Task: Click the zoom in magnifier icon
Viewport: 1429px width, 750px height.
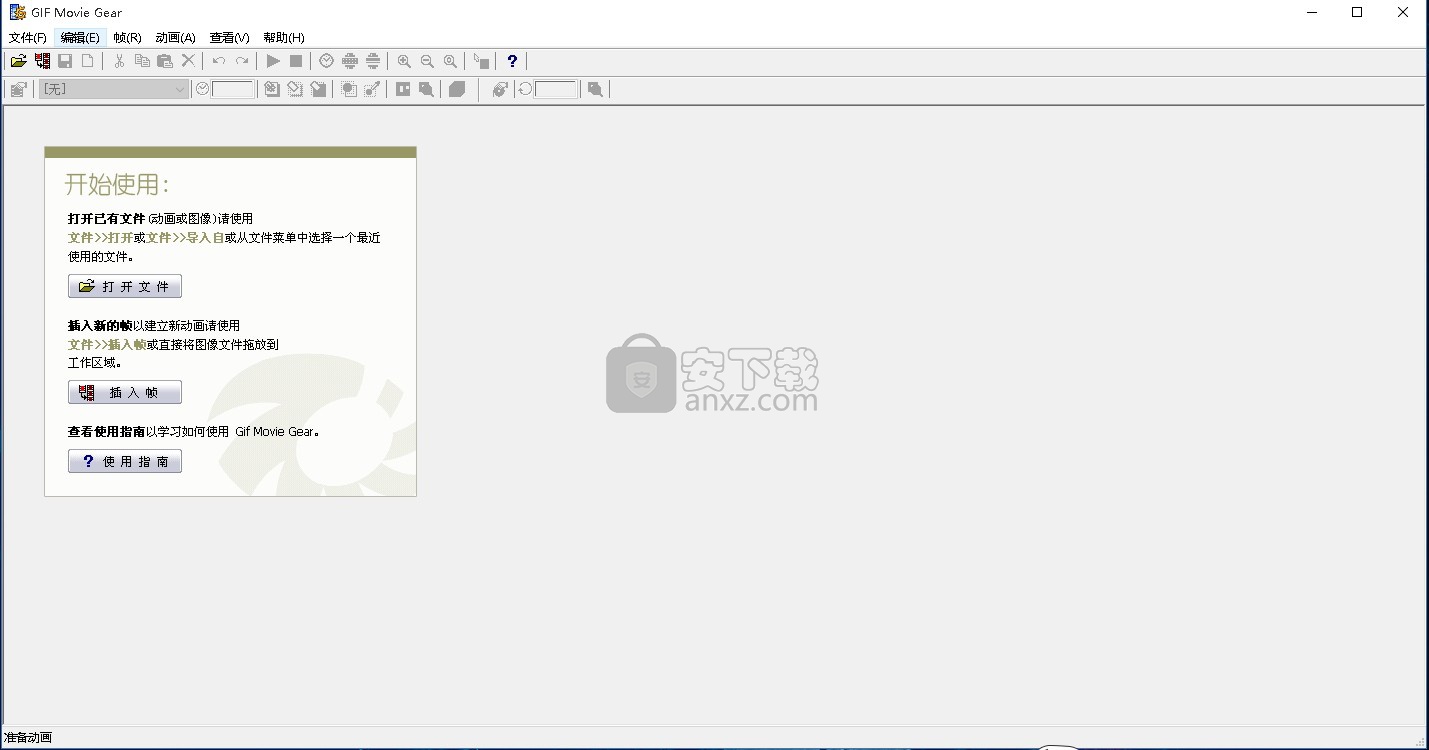Action: click(404, 61)
